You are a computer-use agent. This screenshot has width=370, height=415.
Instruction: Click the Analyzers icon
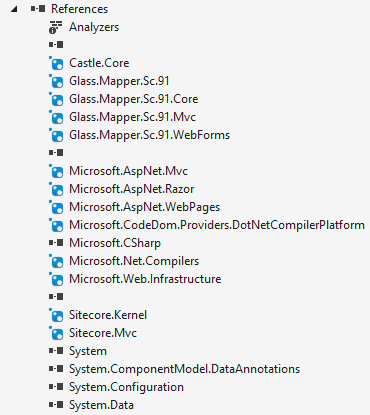tap(56, 27)
